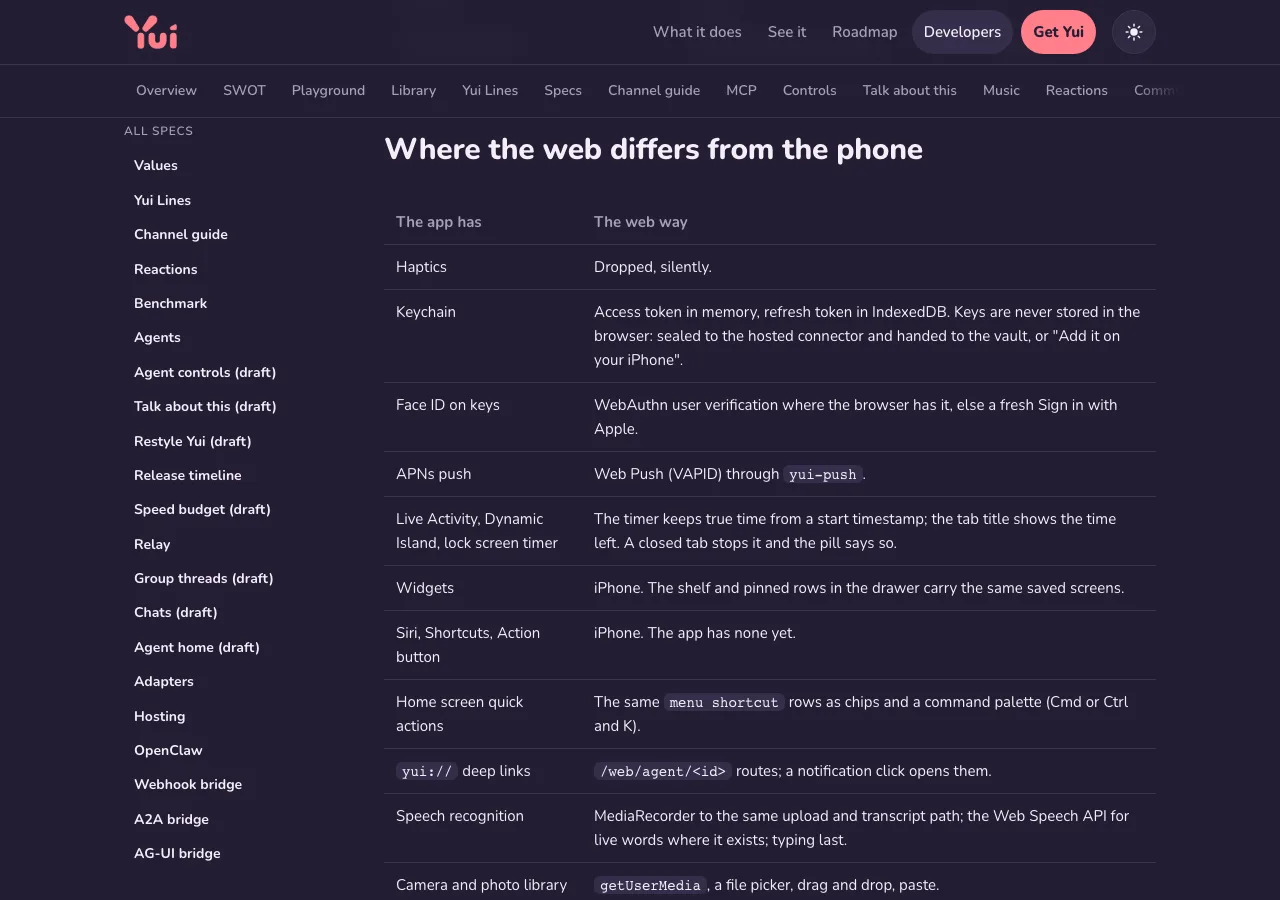Open the Roadmap link in the header
This screenshot has height=900, width=1280.
pos(865,32)
